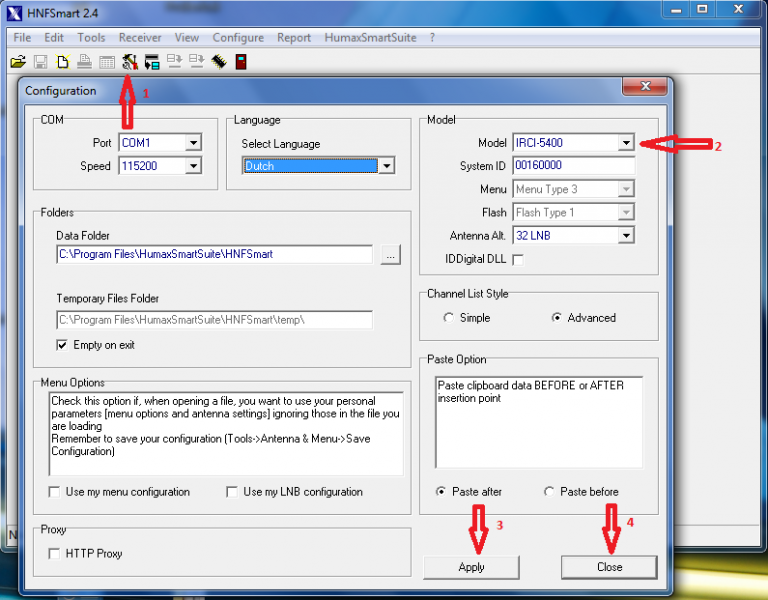Click the Data Folder path field
This screenshot has width=768, height=600.
(215, 254)
